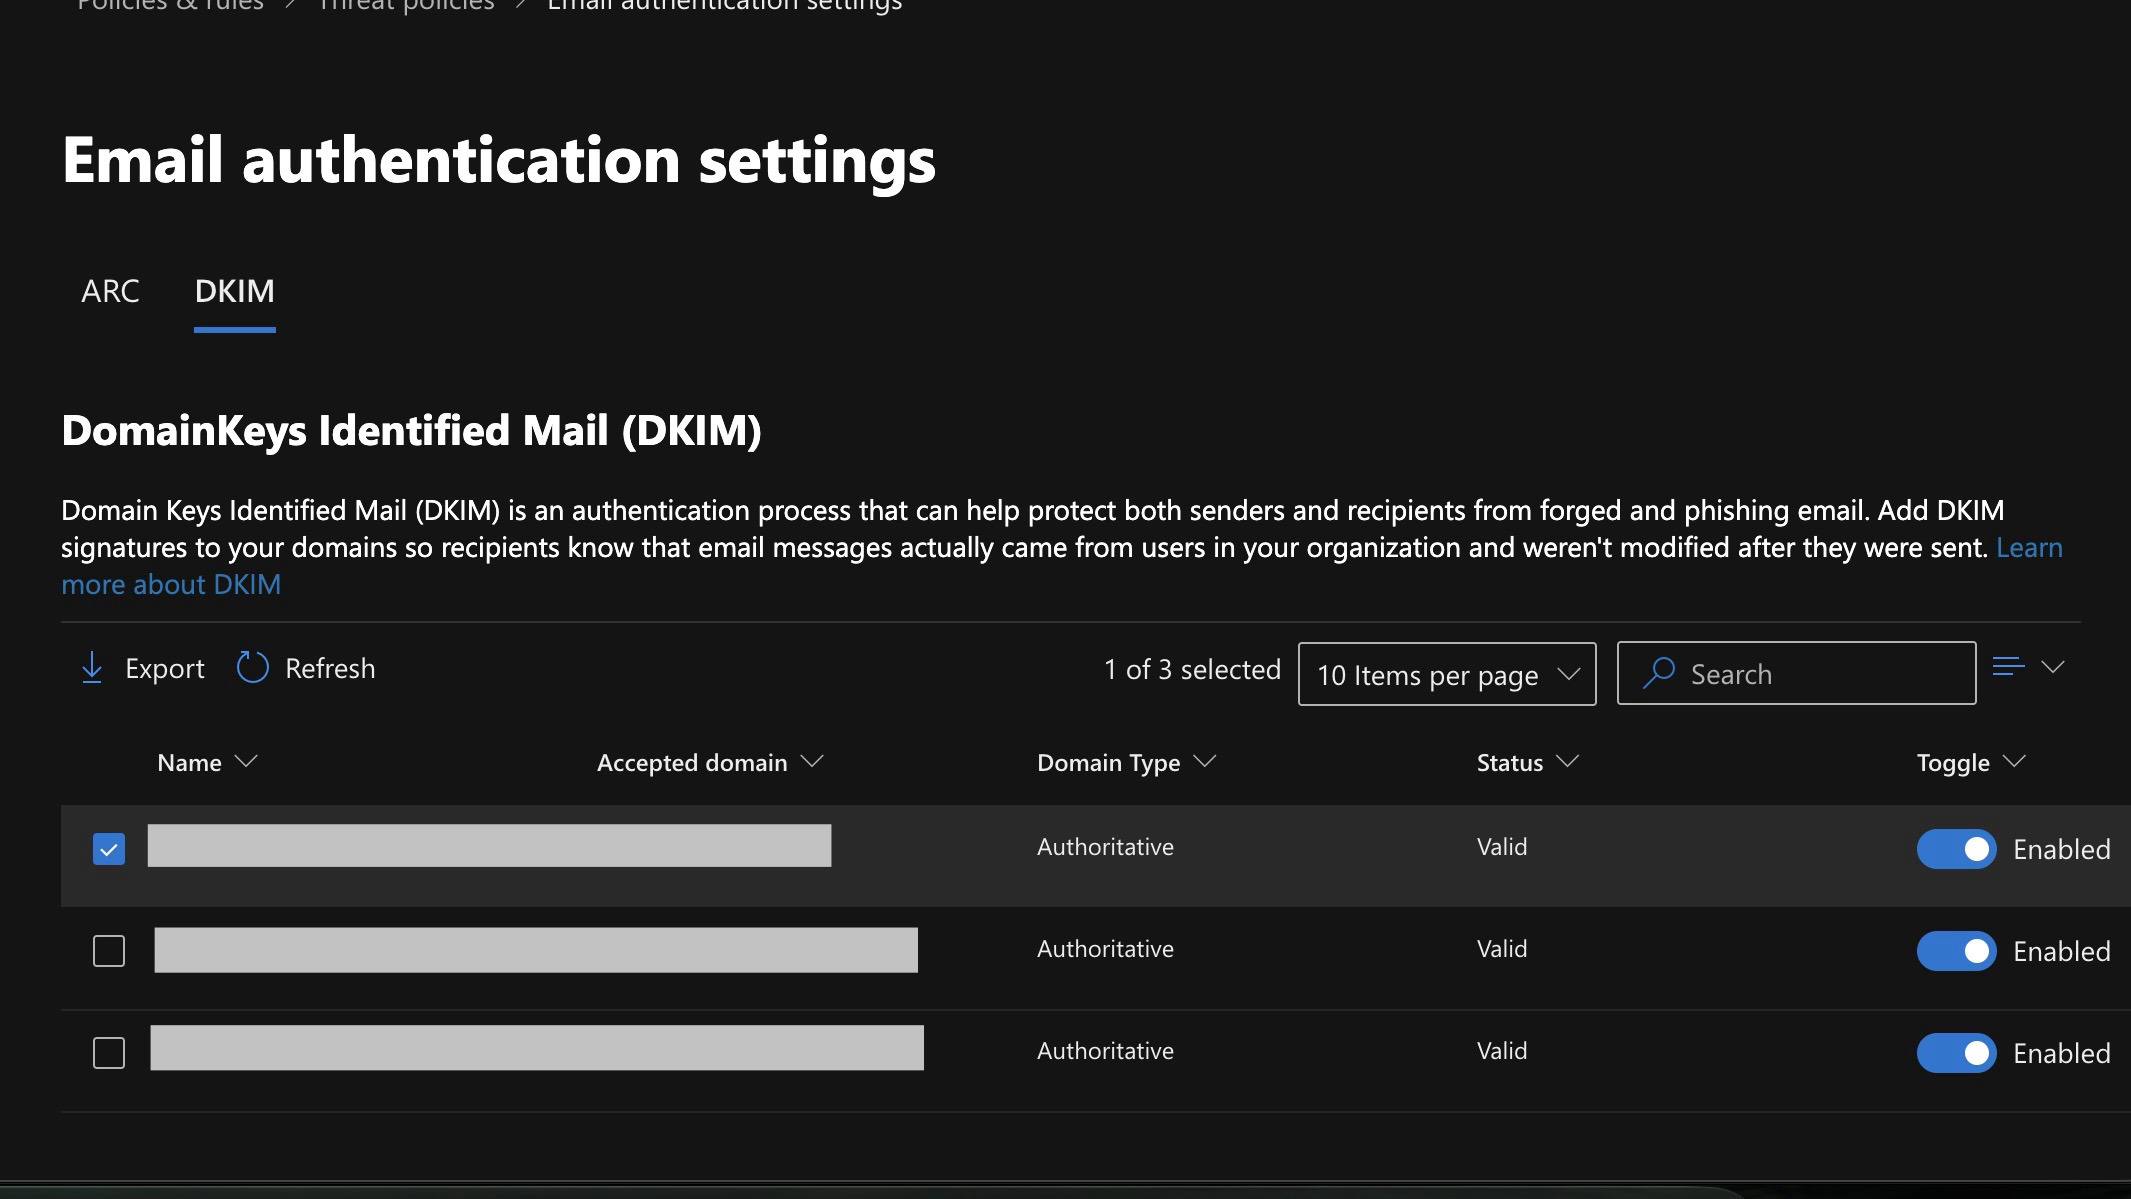Open the view options lines icon
The height and width of the screenshot is (1199, 2131).
point(2008,666)
